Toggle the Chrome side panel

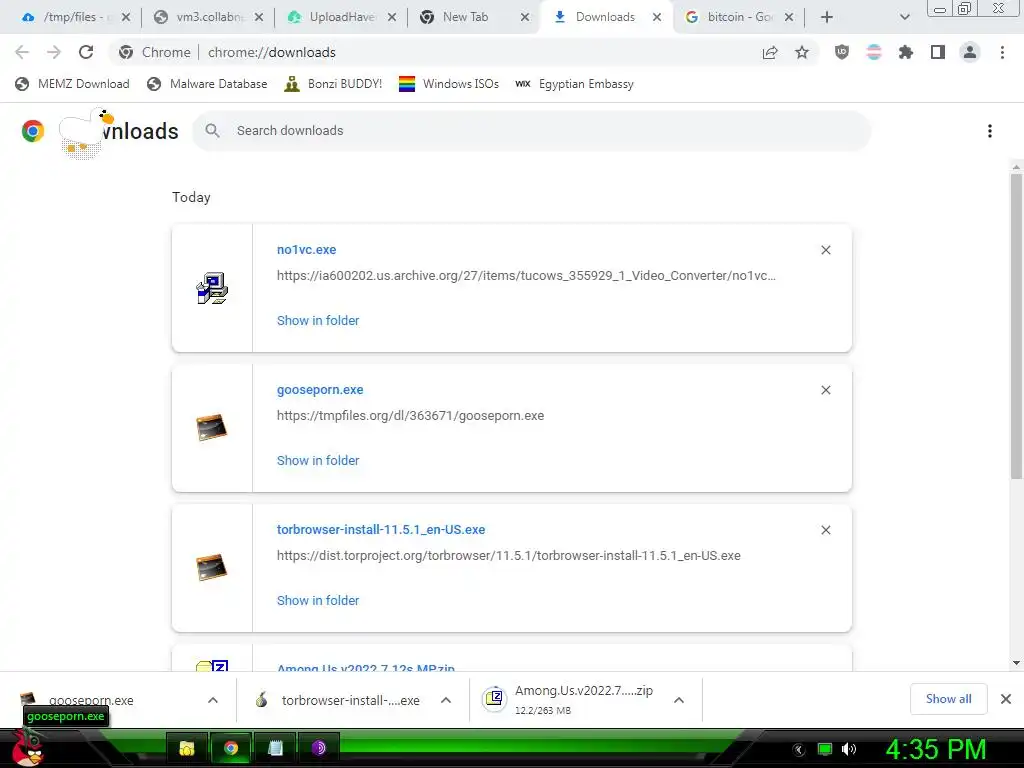(938, 52)
